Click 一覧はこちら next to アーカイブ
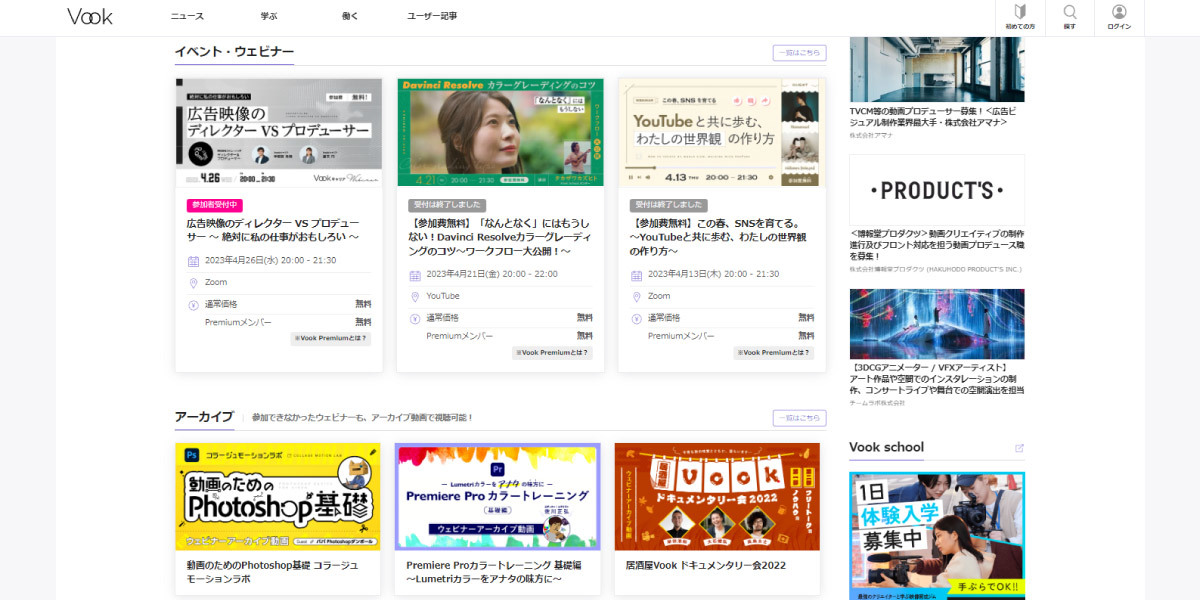 (x=800, y=417)
